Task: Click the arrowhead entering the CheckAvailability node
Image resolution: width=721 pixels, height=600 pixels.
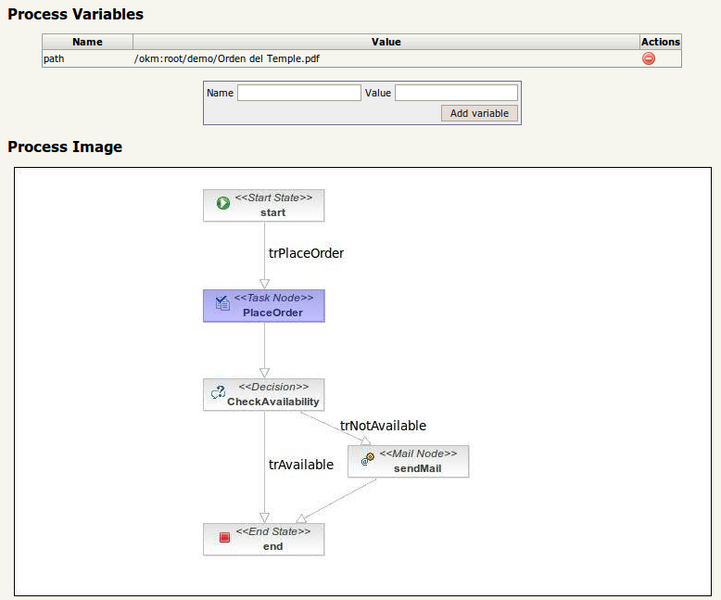Action: (264, 373)
